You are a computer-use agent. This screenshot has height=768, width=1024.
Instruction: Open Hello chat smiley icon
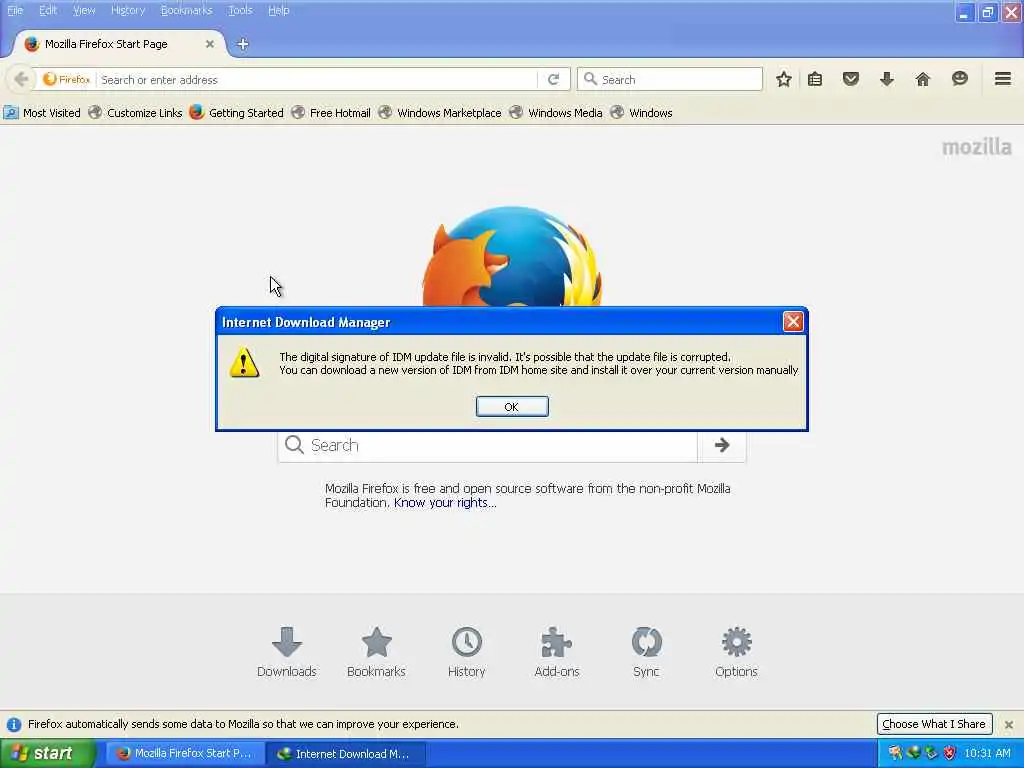[x=959, y=79]
